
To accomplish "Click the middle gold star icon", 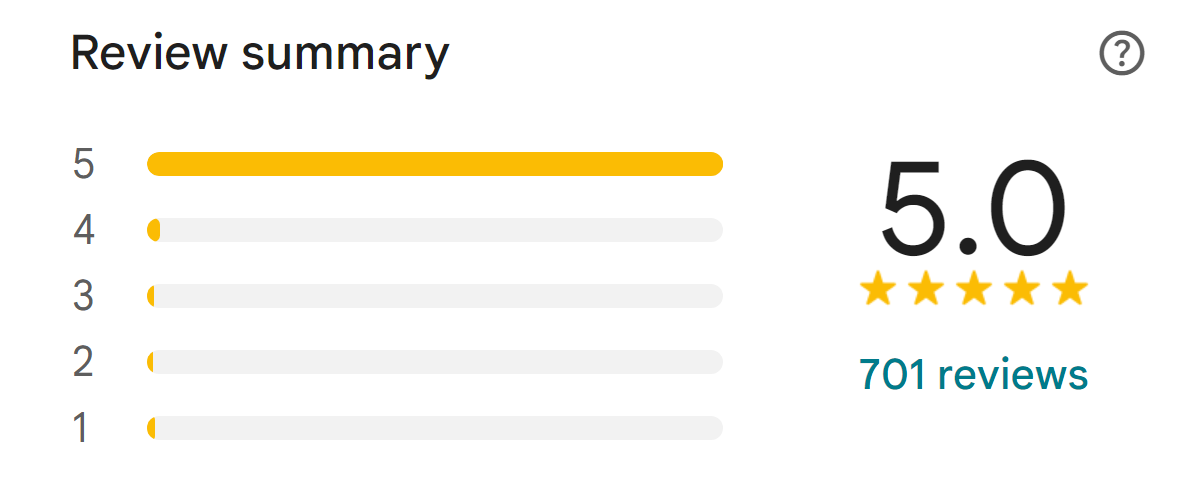I will (974, 288).
